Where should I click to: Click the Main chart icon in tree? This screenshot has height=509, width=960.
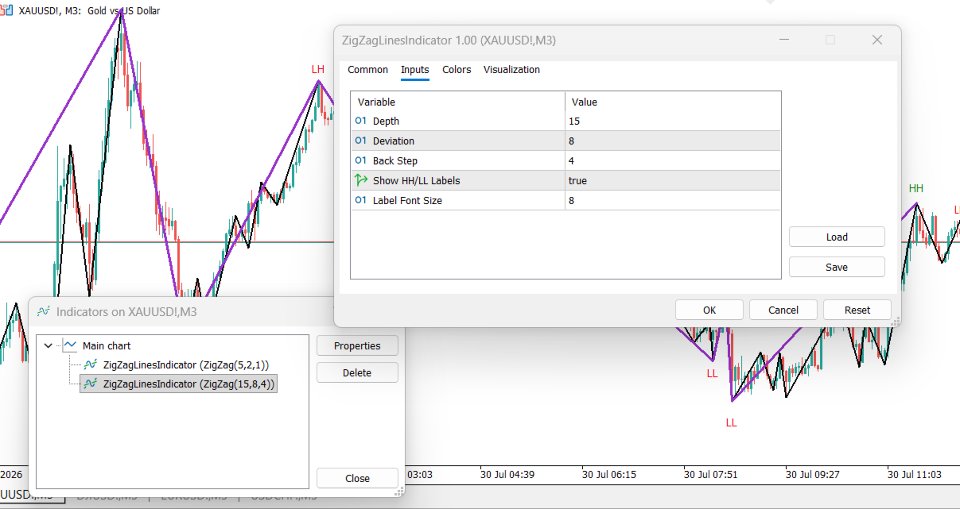click(70, 345)
